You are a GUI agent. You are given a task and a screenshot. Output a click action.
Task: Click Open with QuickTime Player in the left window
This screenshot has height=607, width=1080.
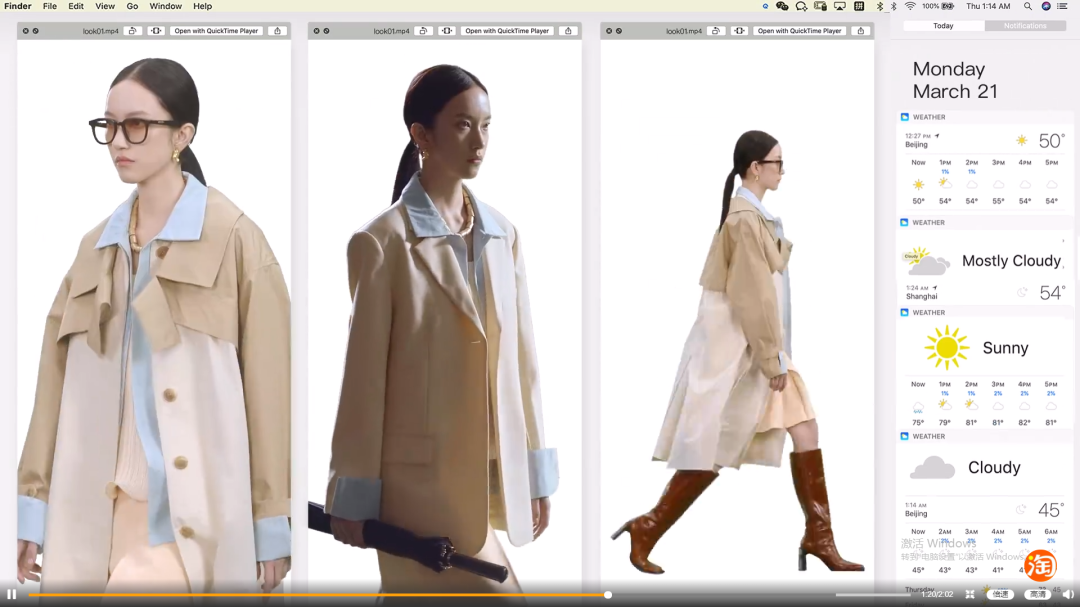[216, 31]
